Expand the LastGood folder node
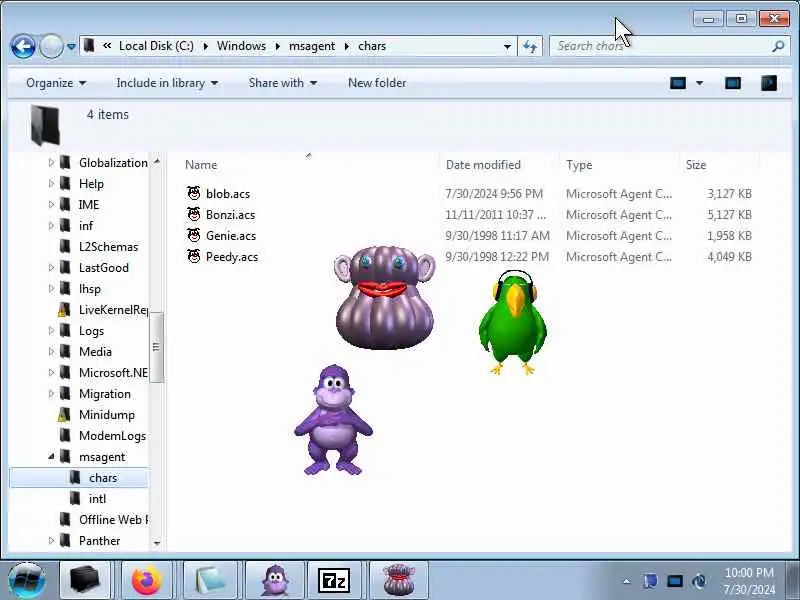This screenshot has height=600, width=800. click(51, 267)
